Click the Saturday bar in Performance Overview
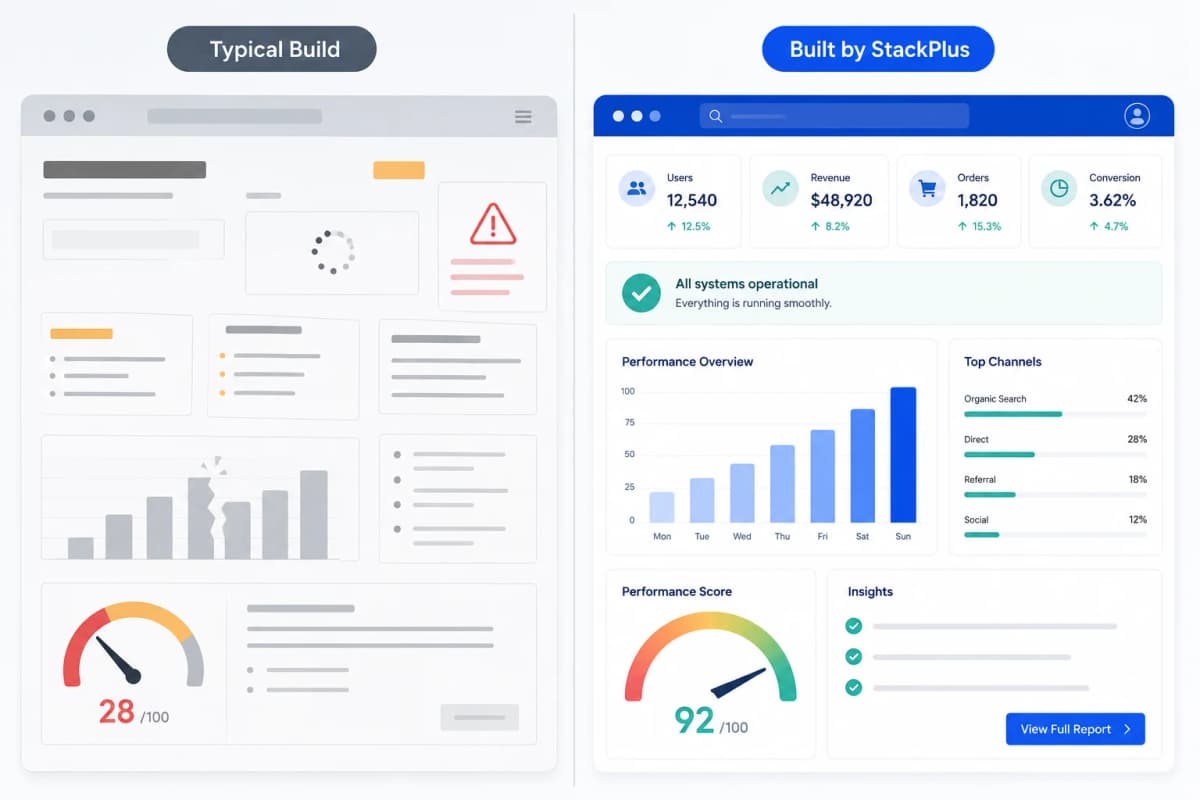This screenshot has width=1200, height=800. pos(863,466)
